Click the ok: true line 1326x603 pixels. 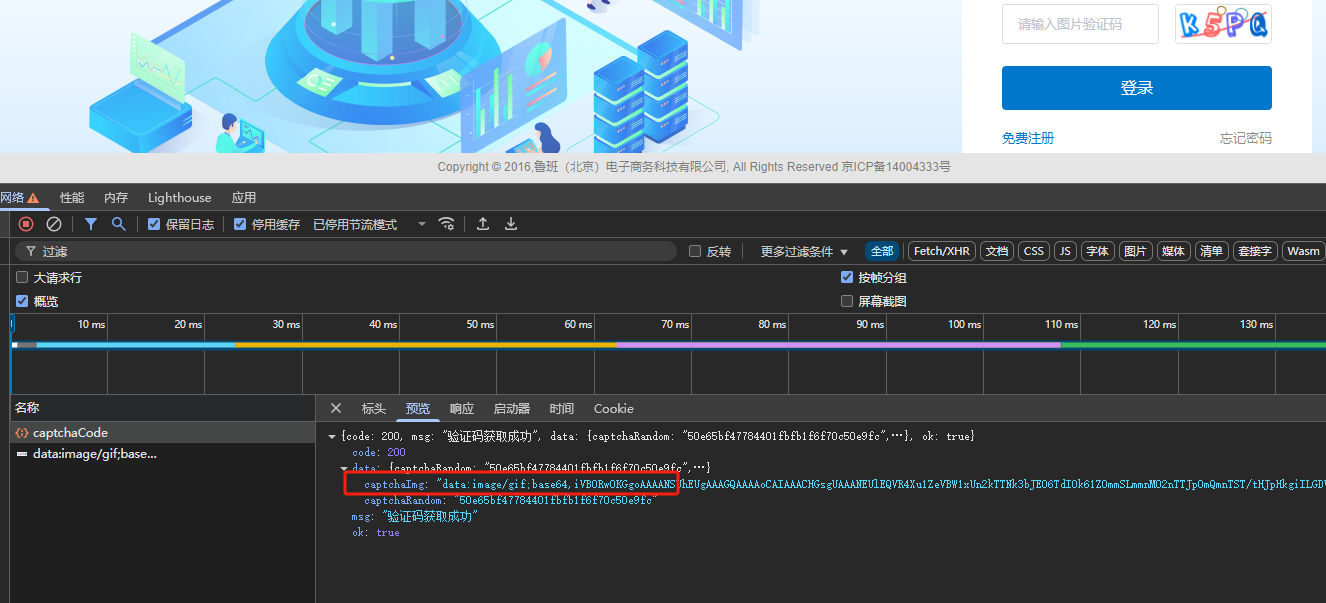(376, 532)
